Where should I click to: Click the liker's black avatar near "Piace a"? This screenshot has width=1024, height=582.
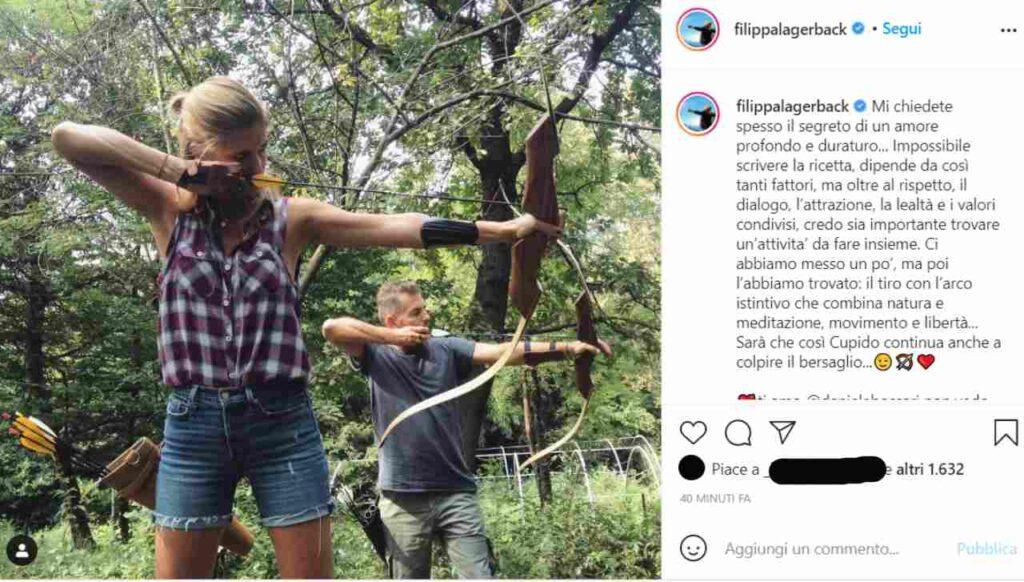tap(691, 468)
